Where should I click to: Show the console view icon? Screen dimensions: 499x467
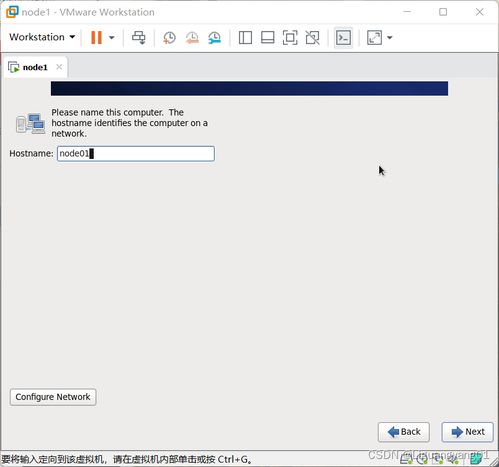point(343,38)
